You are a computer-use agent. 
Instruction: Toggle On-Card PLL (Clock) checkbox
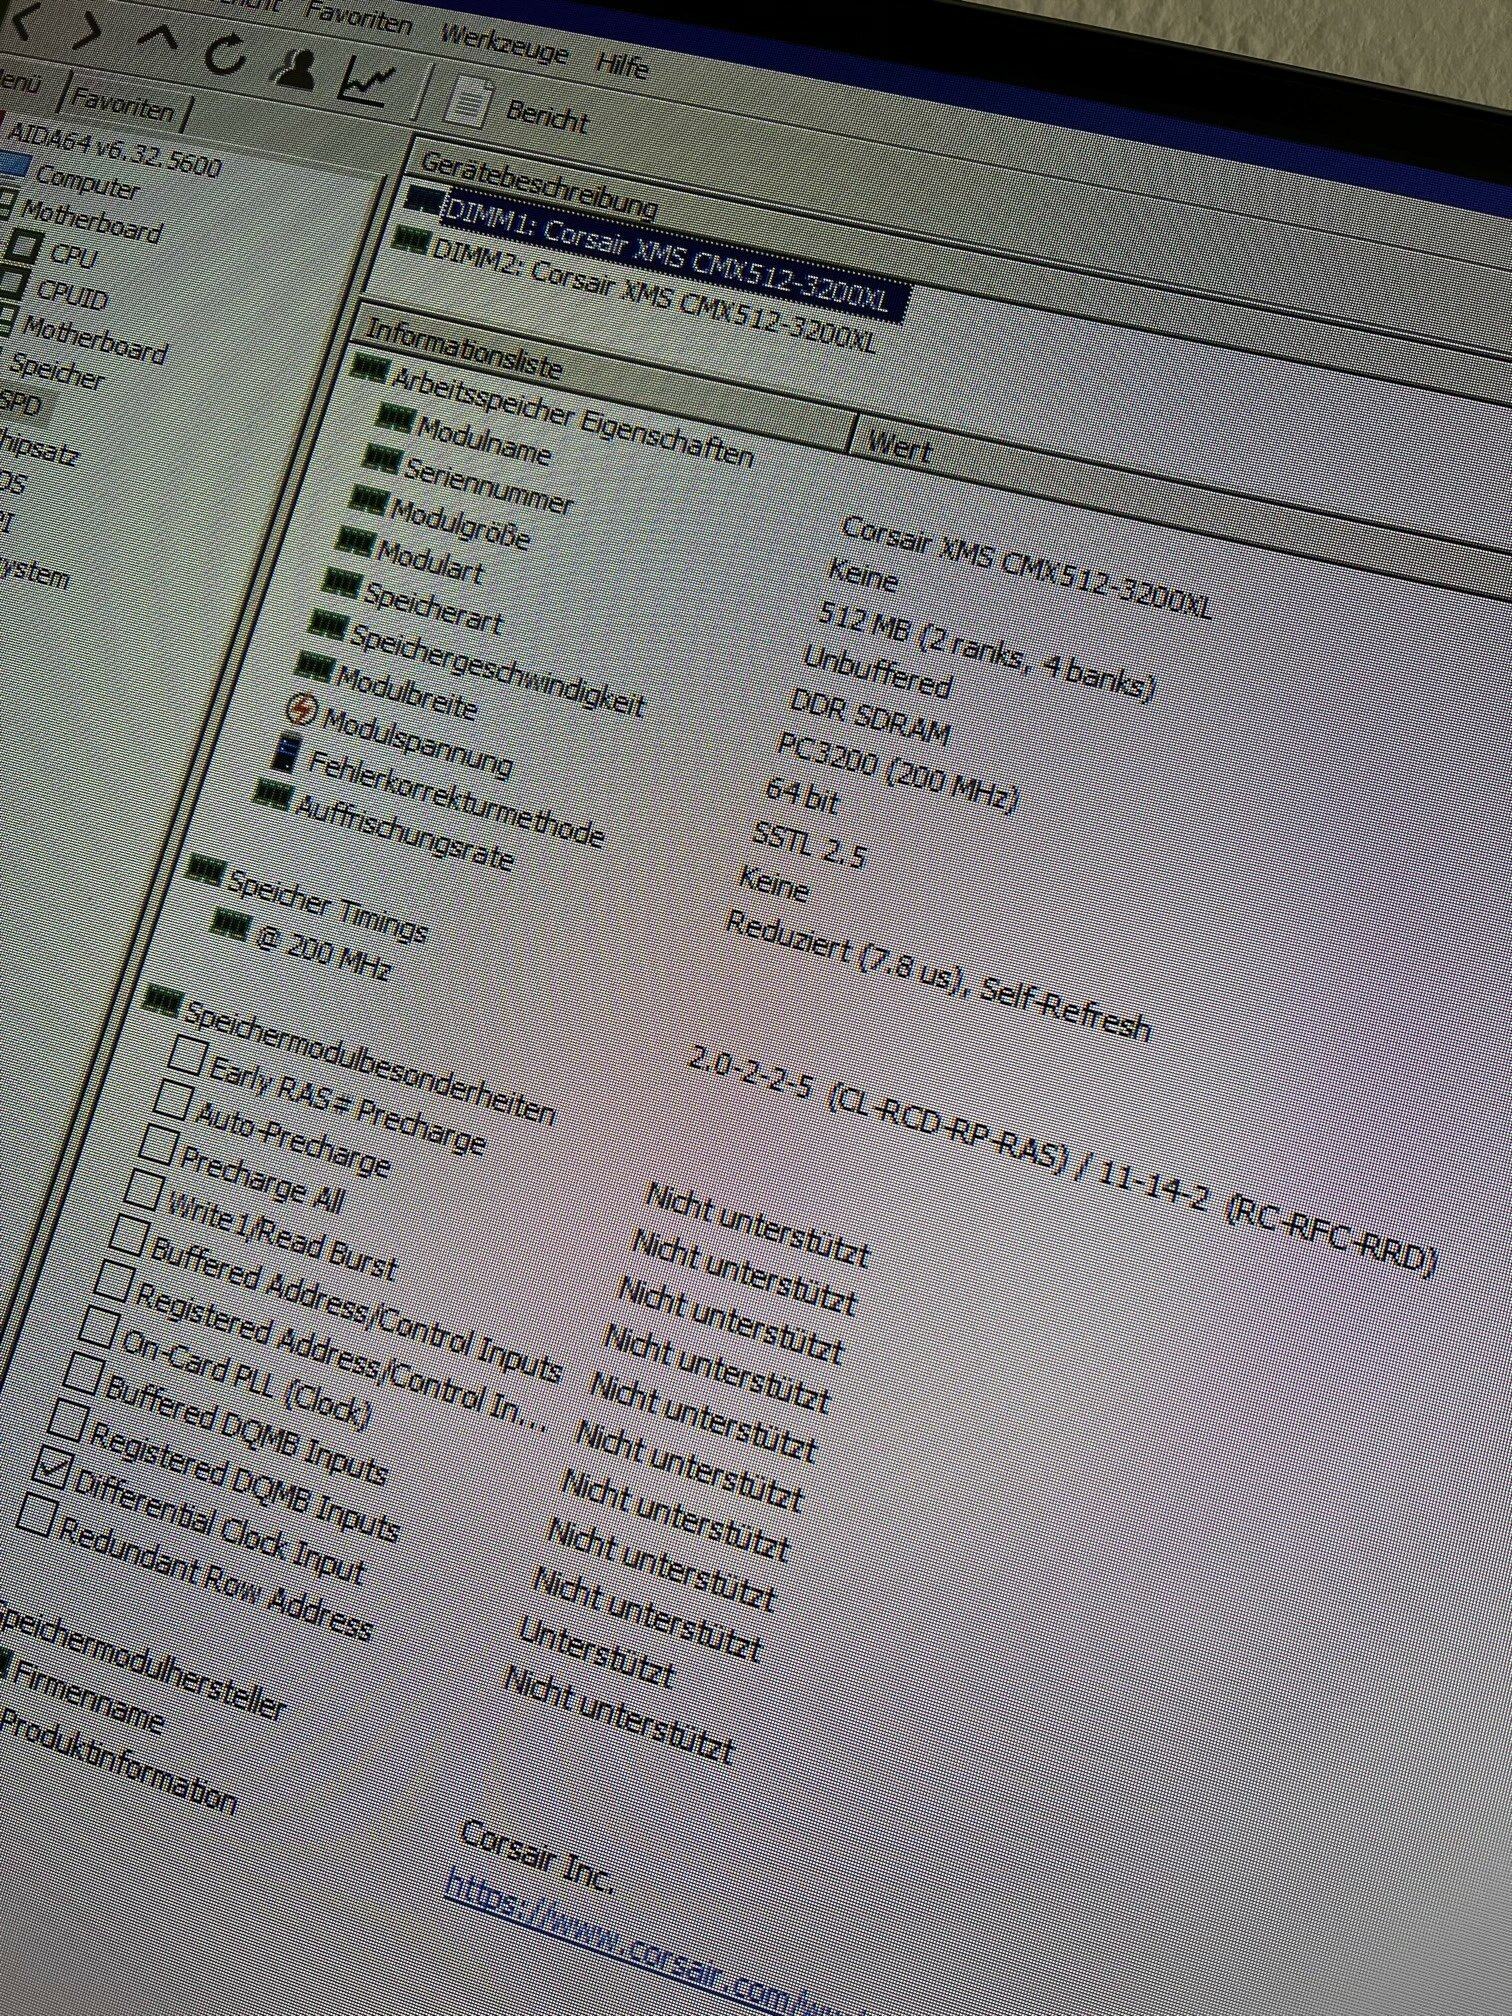pos(97,1327)
